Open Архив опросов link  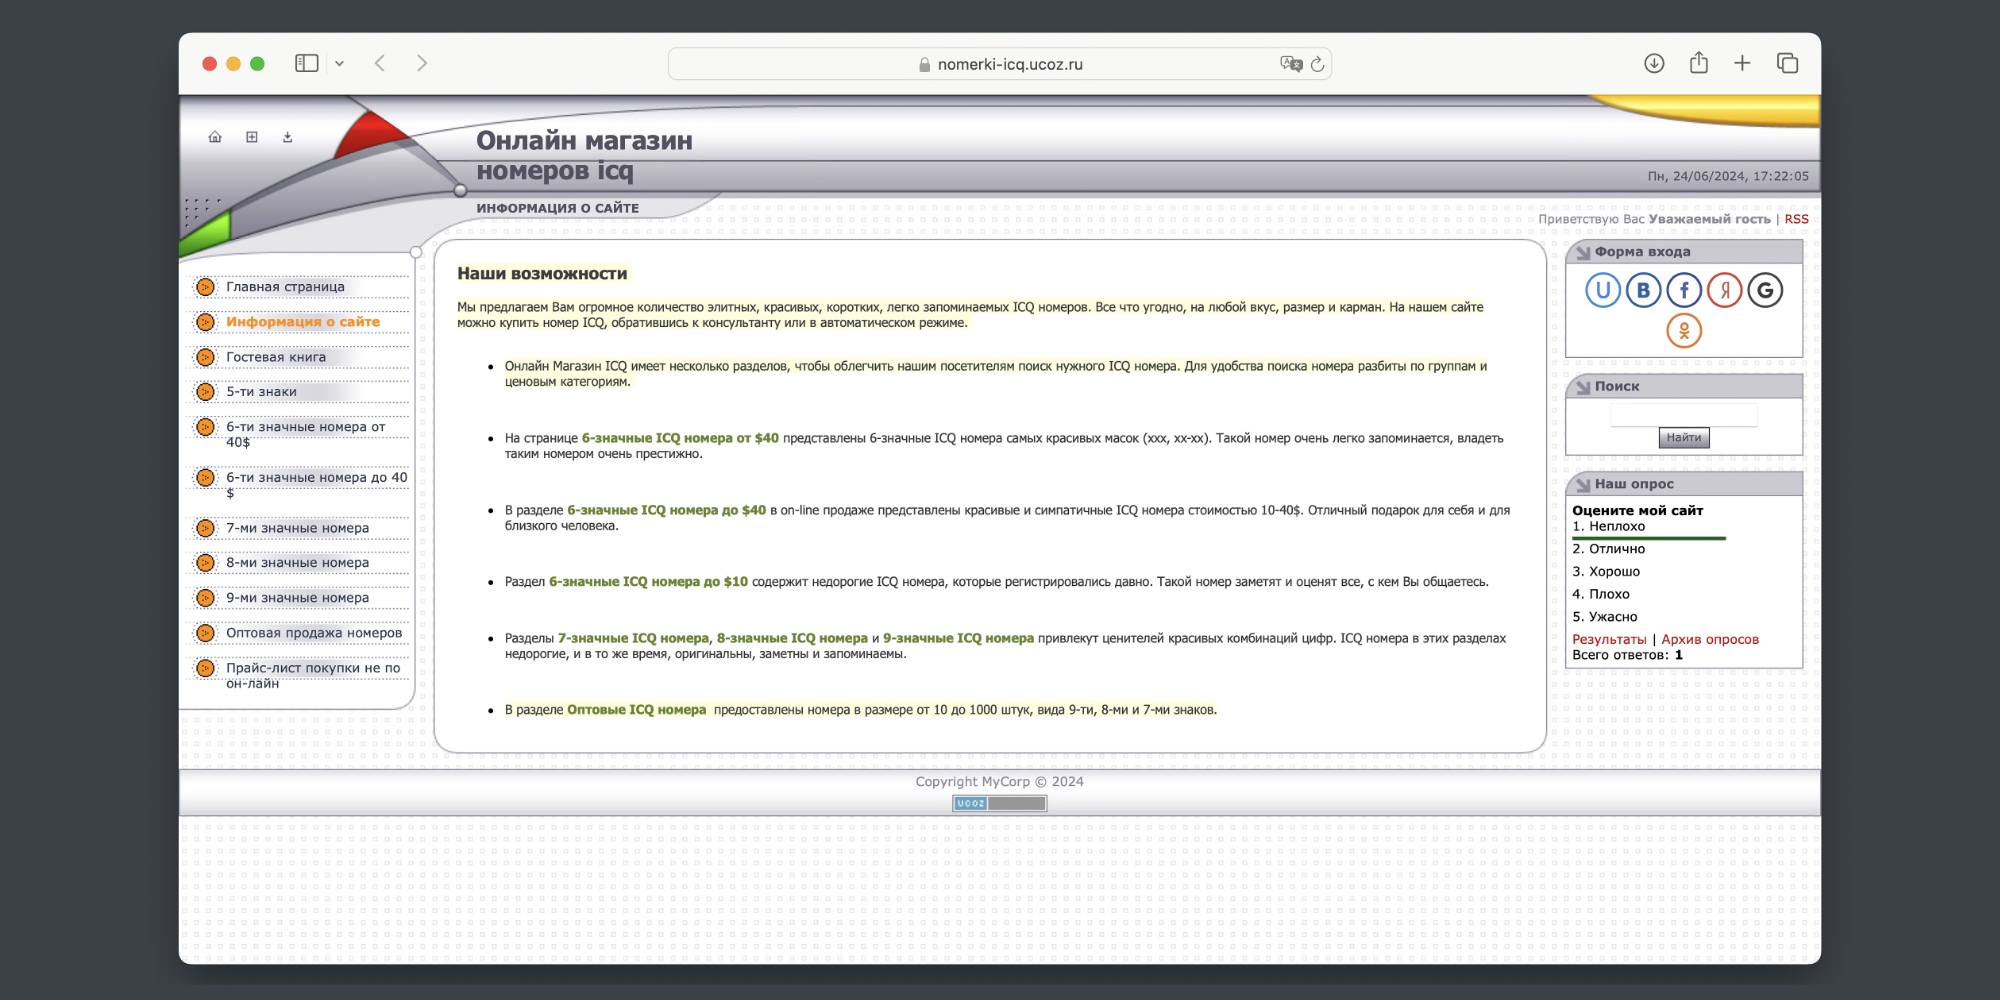pos(1710,639)
